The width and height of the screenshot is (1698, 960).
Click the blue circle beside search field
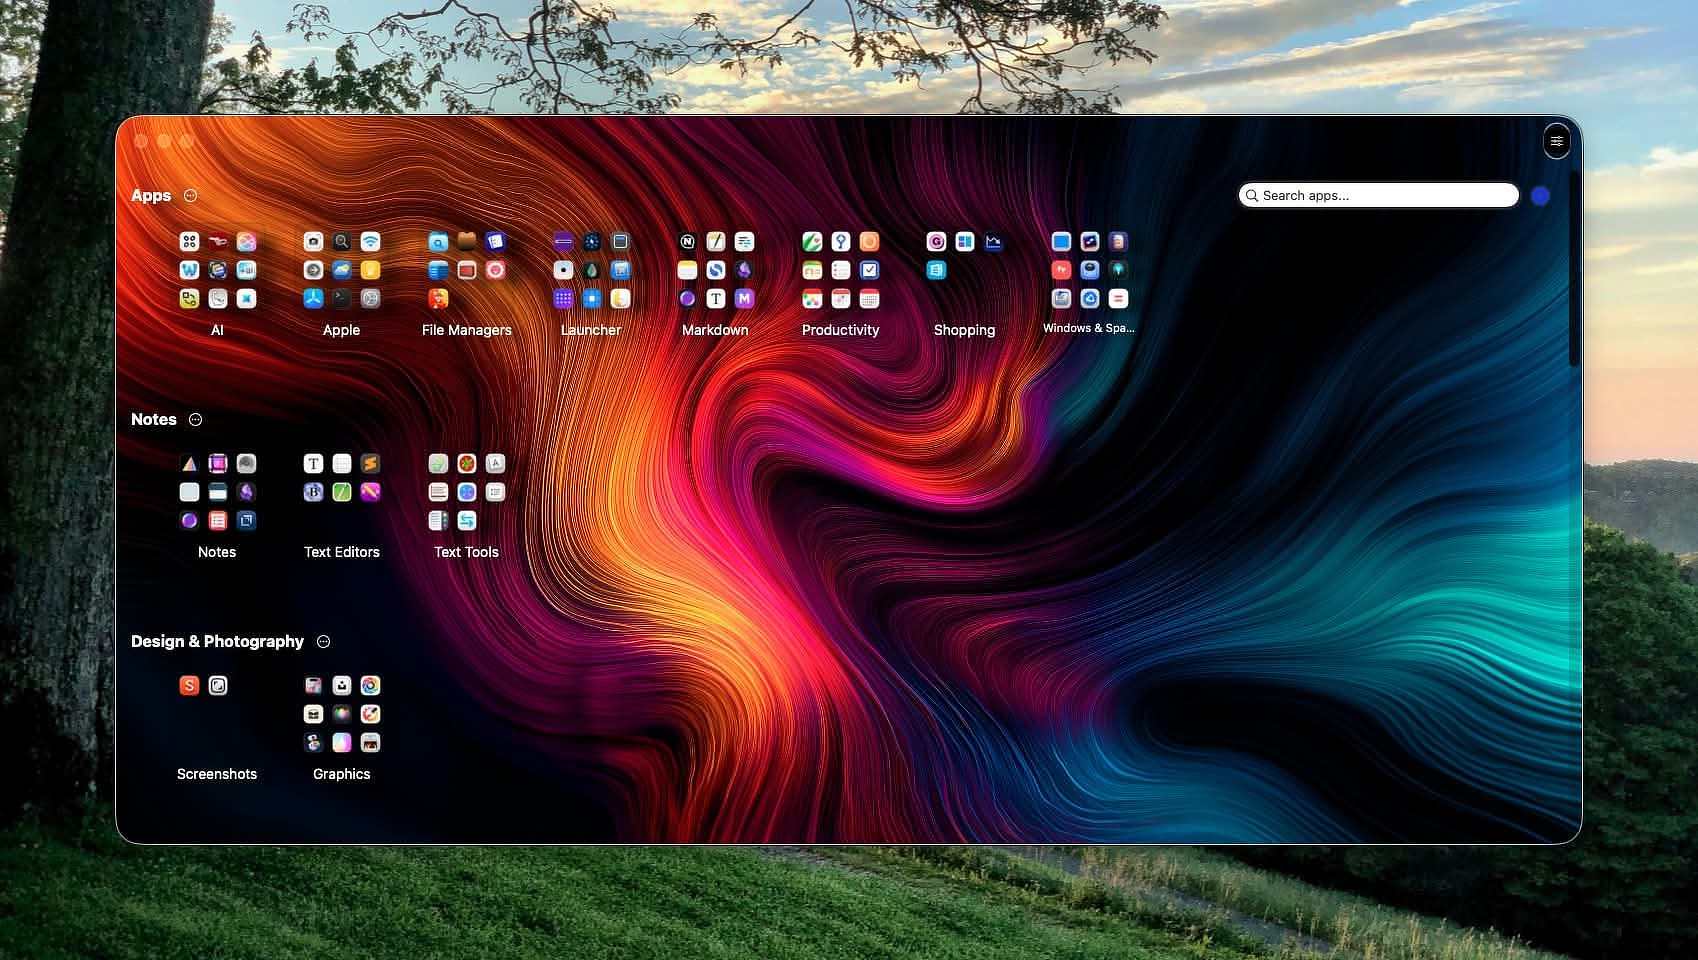pos(1540,196)
